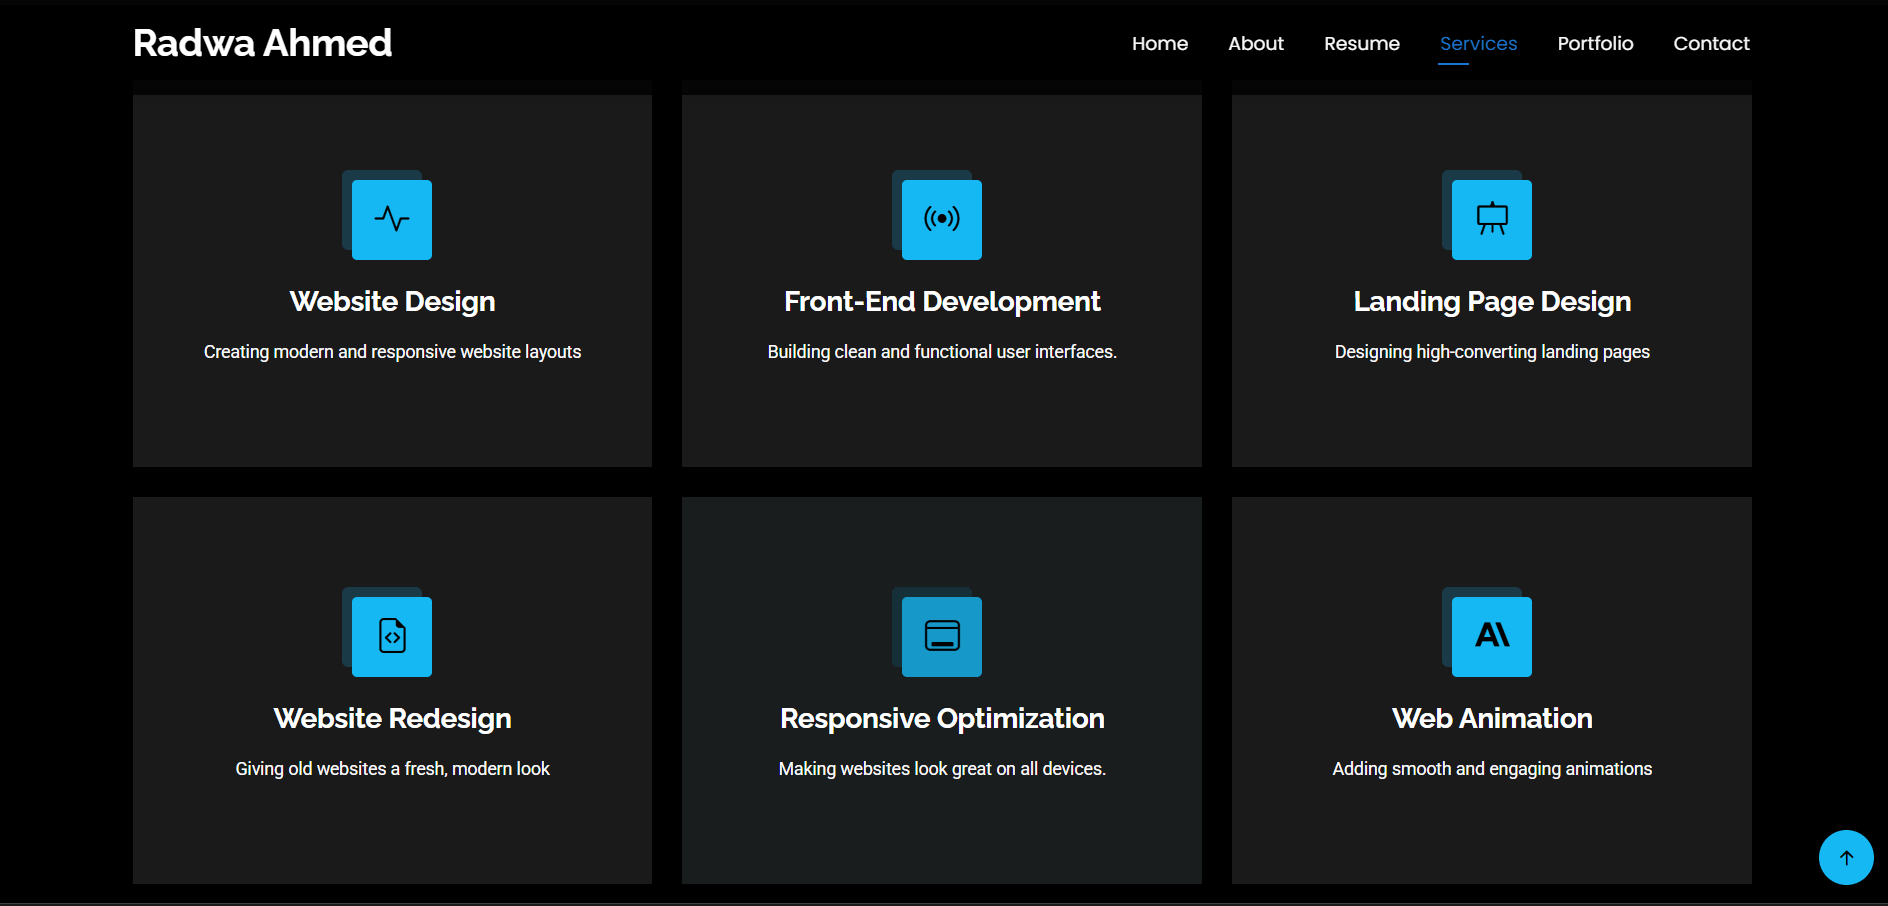This screenshot has width=1888, height=906.
Task: Select the active Services nav item
Action: (1478, 43)
